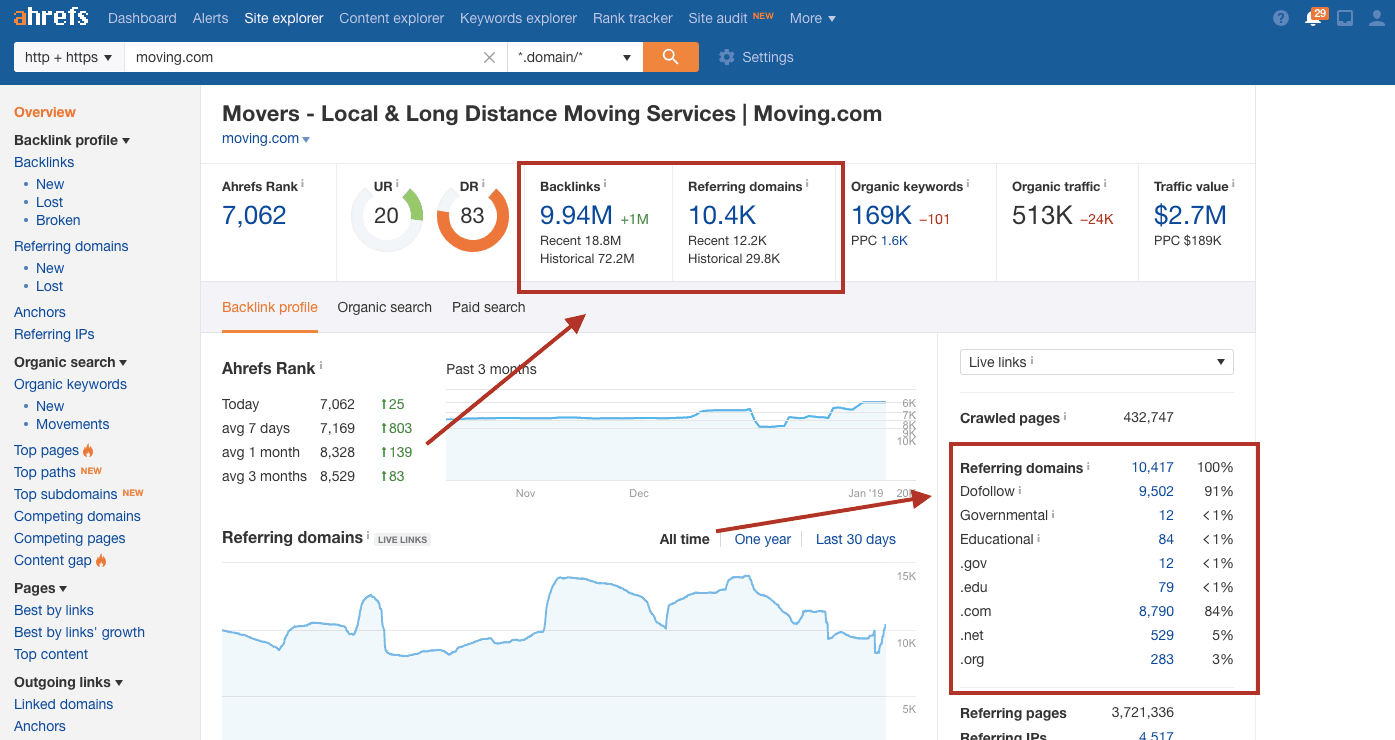Show Last 30 days referring domains range
Screen dimensions: 1395x740
pyautogui.click(x=856, y=539)
